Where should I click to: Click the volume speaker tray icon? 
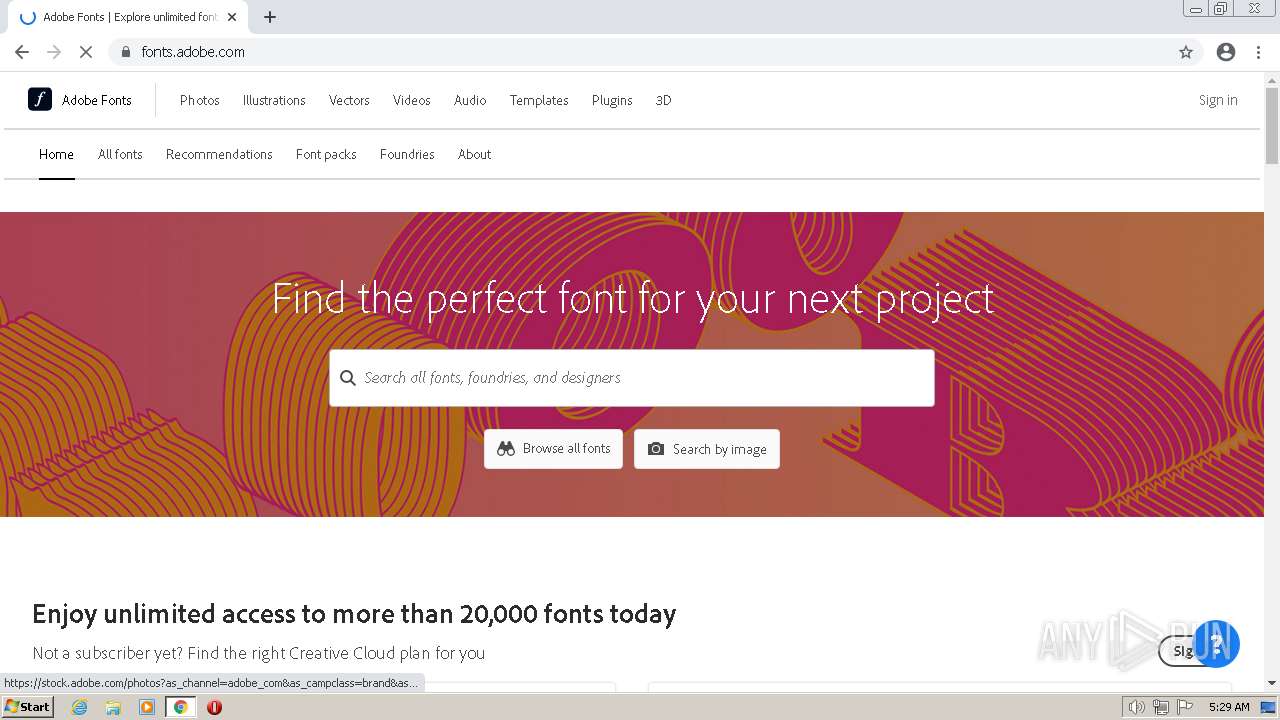tap(1137, 707)
